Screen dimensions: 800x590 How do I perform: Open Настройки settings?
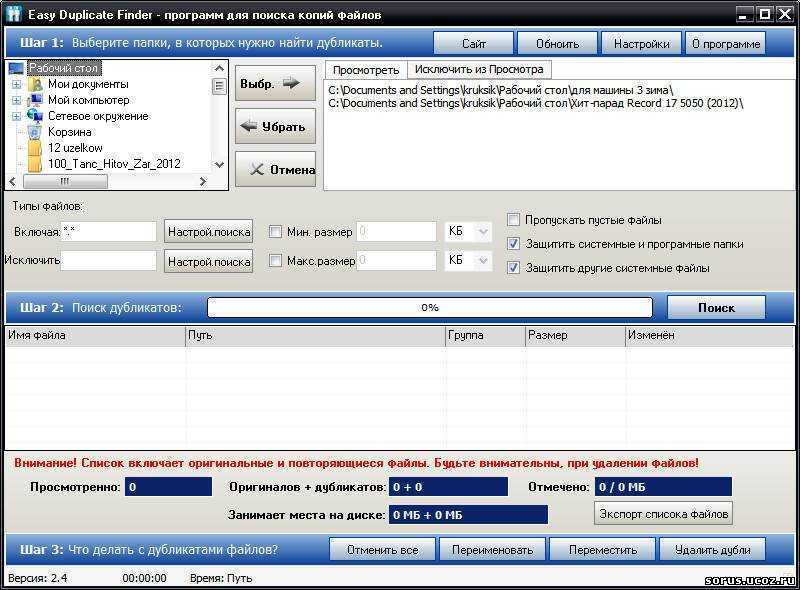pyautogui.click(x=641, y=43)
